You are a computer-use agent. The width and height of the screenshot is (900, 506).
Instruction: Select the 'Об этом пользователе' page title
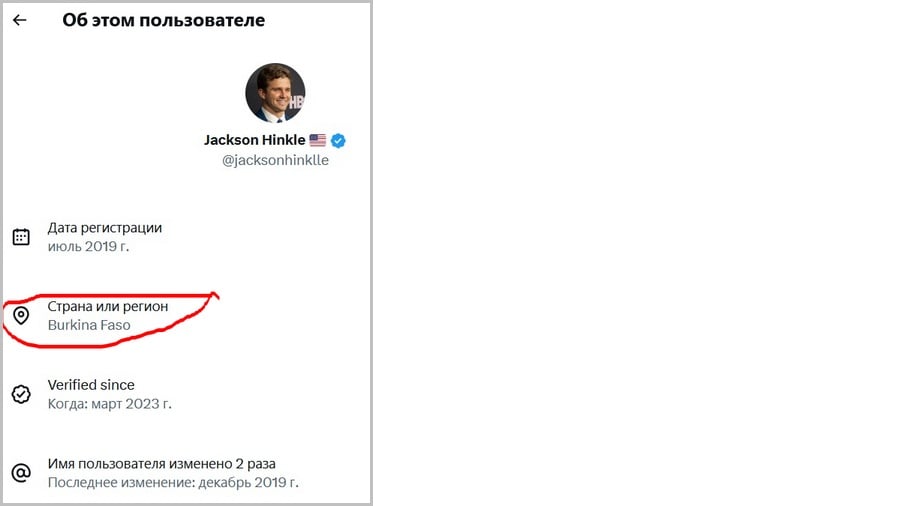[x=164, y=20]
